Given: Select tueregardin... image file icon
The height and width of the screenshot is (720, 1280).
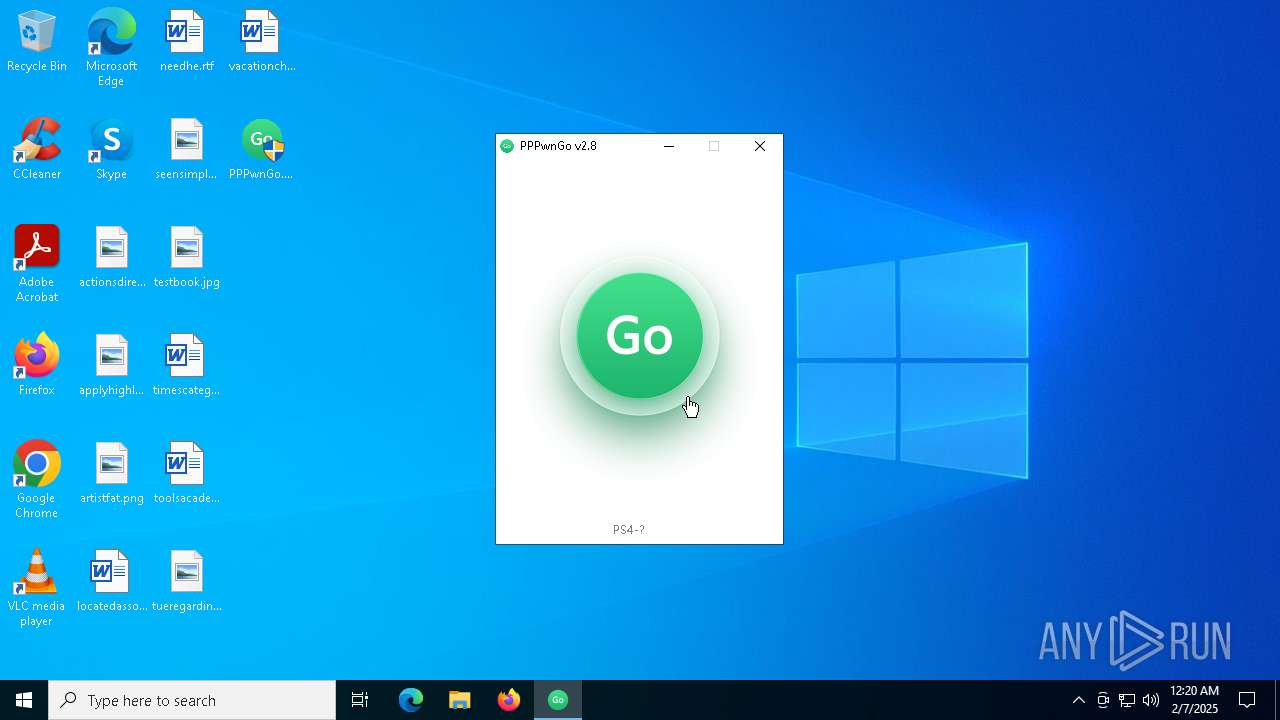Looking at the screenshot, I should pyautogui.click(x=187, y=582).
